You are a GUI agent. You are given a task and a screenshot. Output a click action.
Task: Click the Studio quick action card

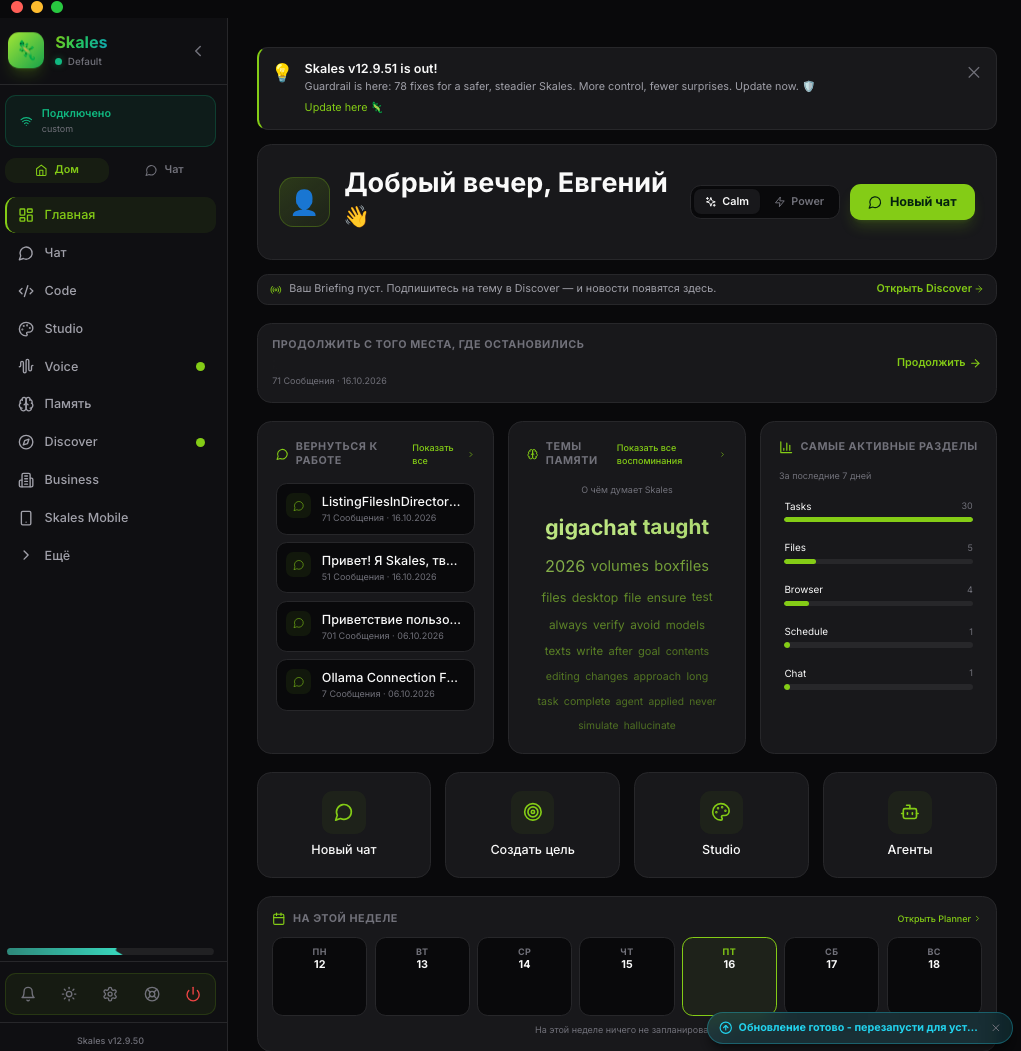[721, 825]
